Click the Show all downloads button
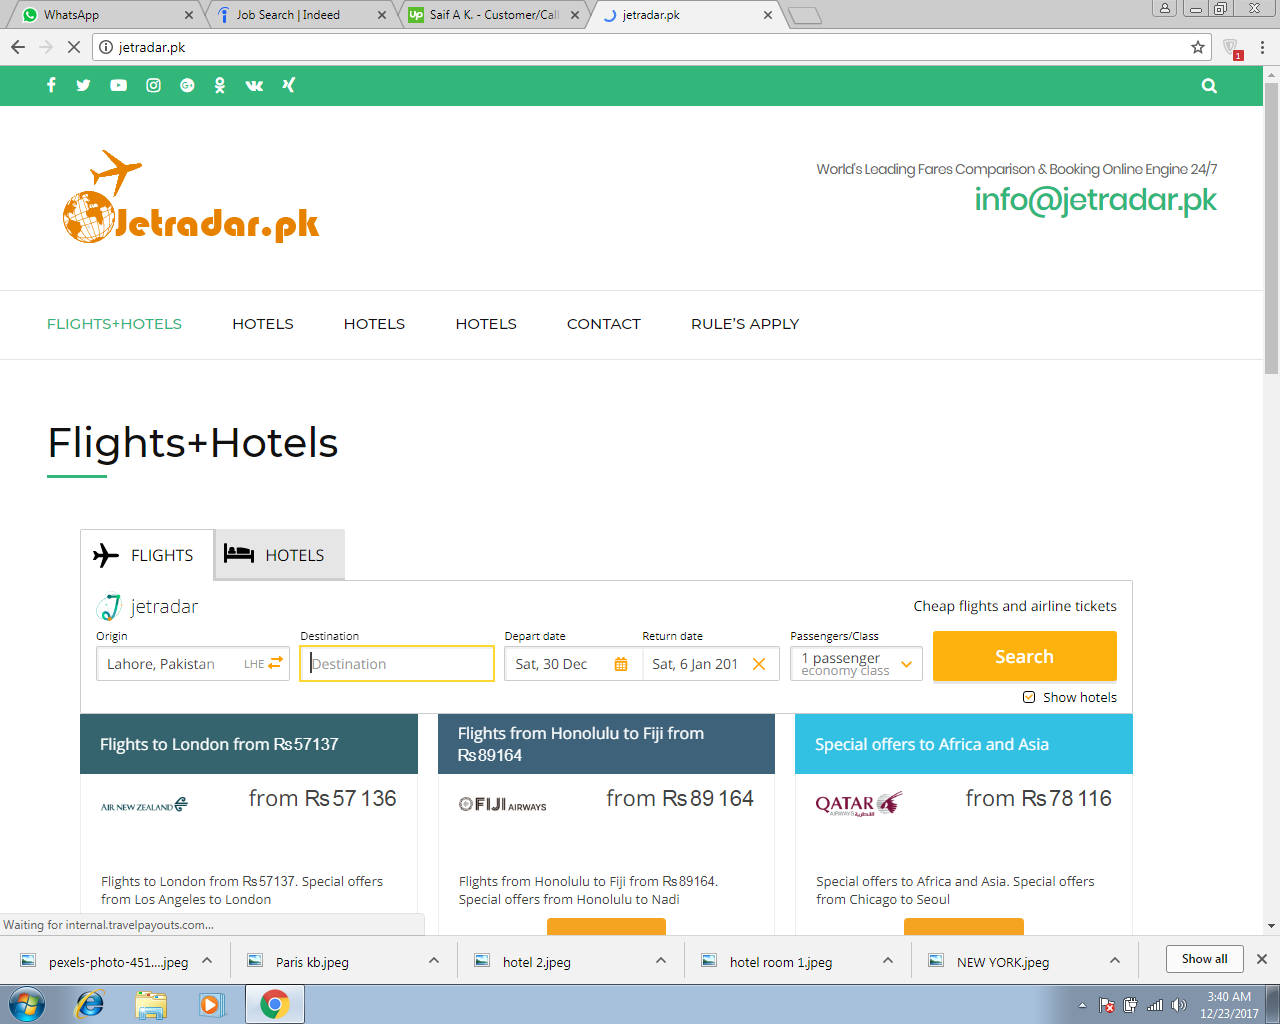This screenshot has width=1280, height=1024. pyautogui.click(x=1204, y=958)
